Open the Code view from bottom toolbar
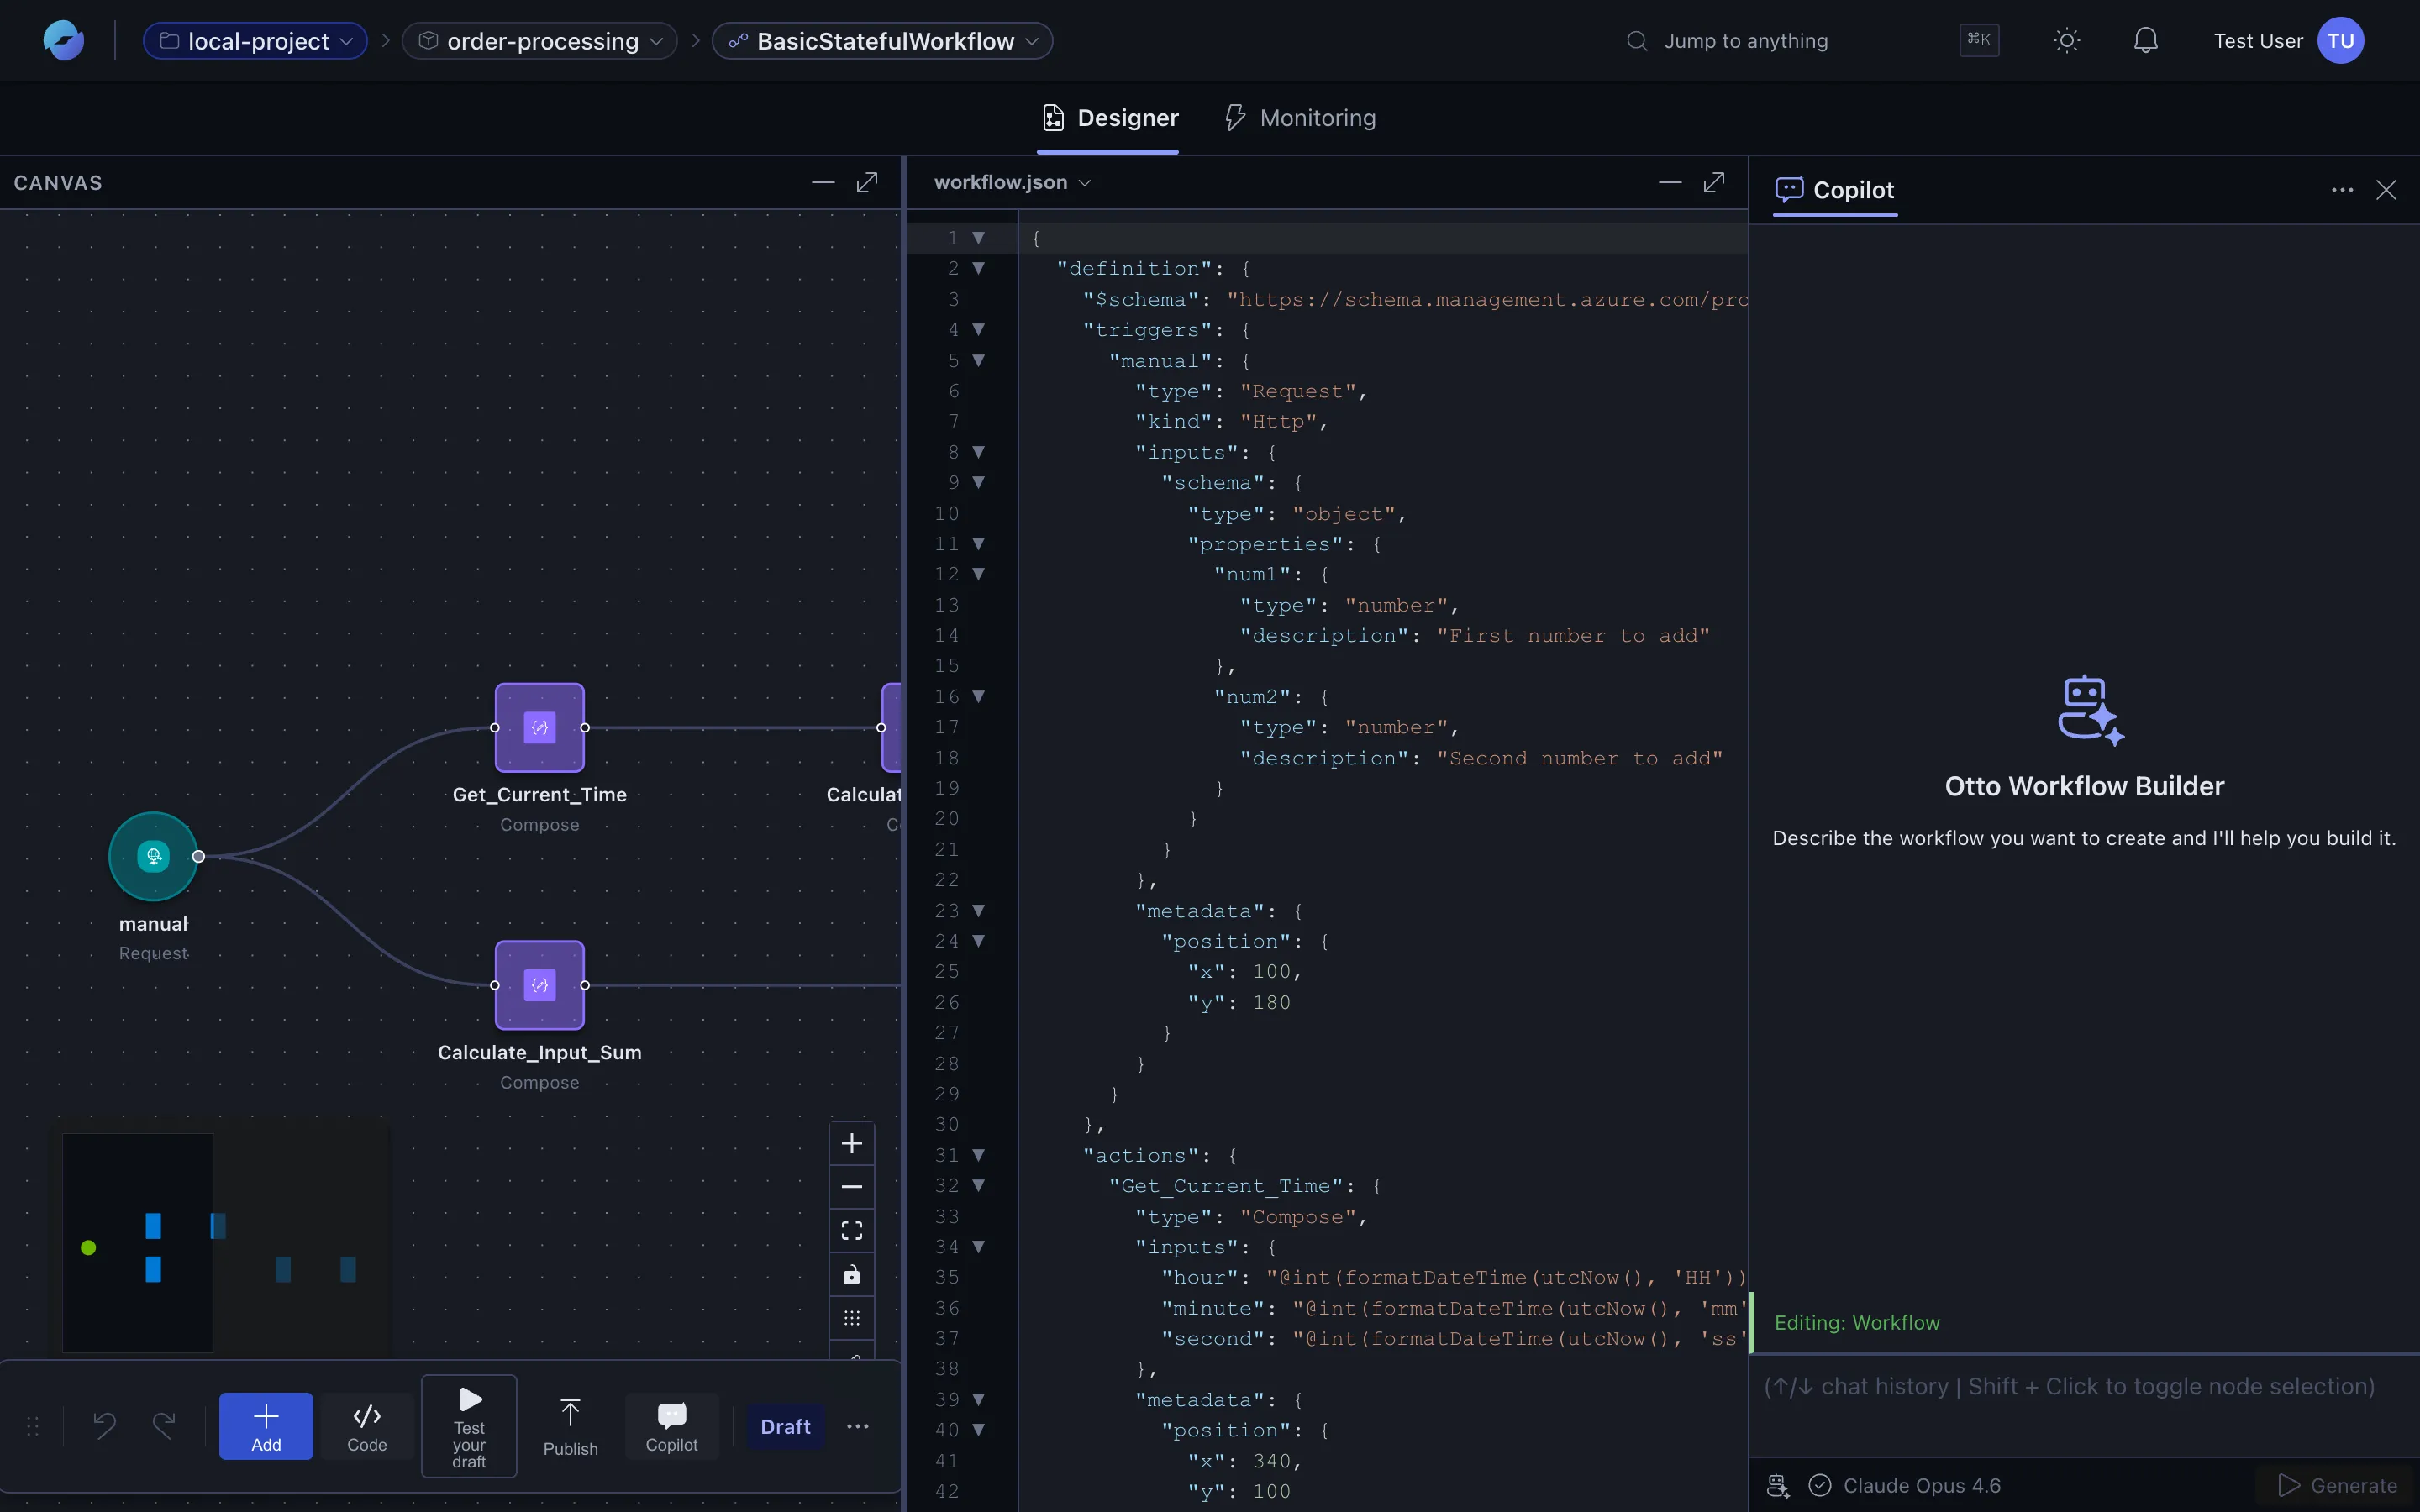The image size is (2420, 1512). tap(367, 1426)
